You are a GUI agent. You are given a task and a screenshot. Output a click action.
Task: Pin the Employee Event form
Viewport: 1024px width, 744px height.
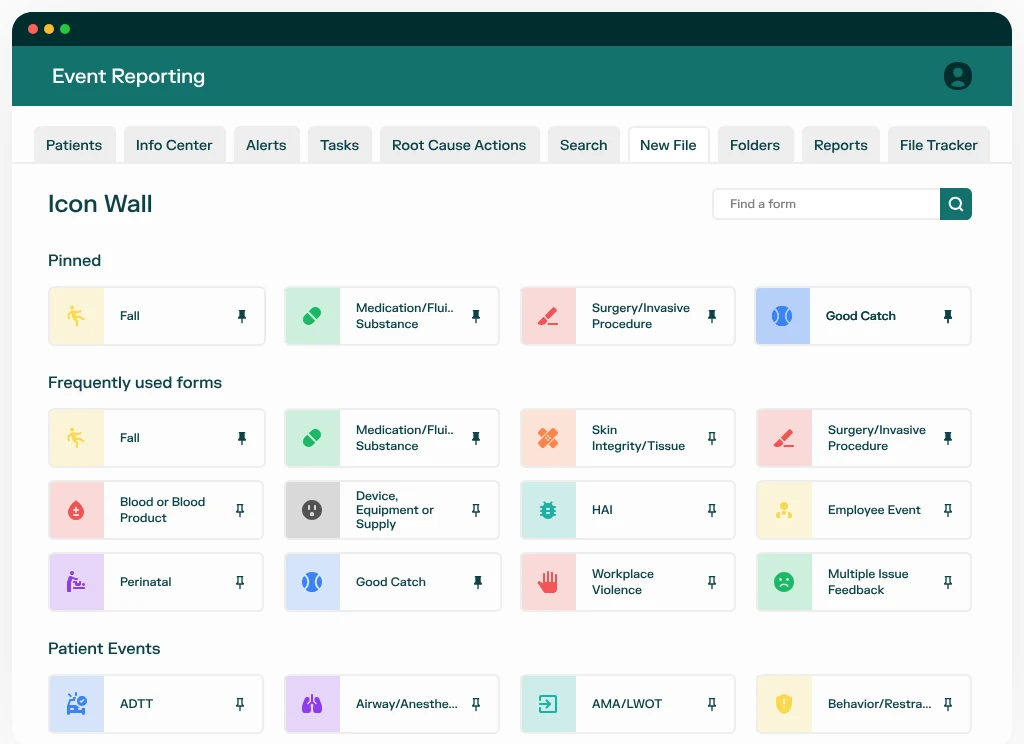(x=948, y=510)
